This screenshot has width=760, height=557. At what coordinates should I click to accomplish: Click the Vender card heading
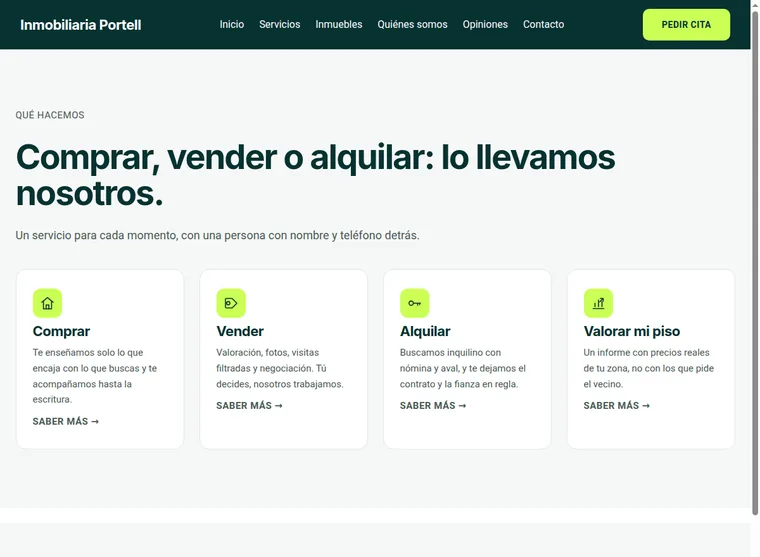point(240,331)
